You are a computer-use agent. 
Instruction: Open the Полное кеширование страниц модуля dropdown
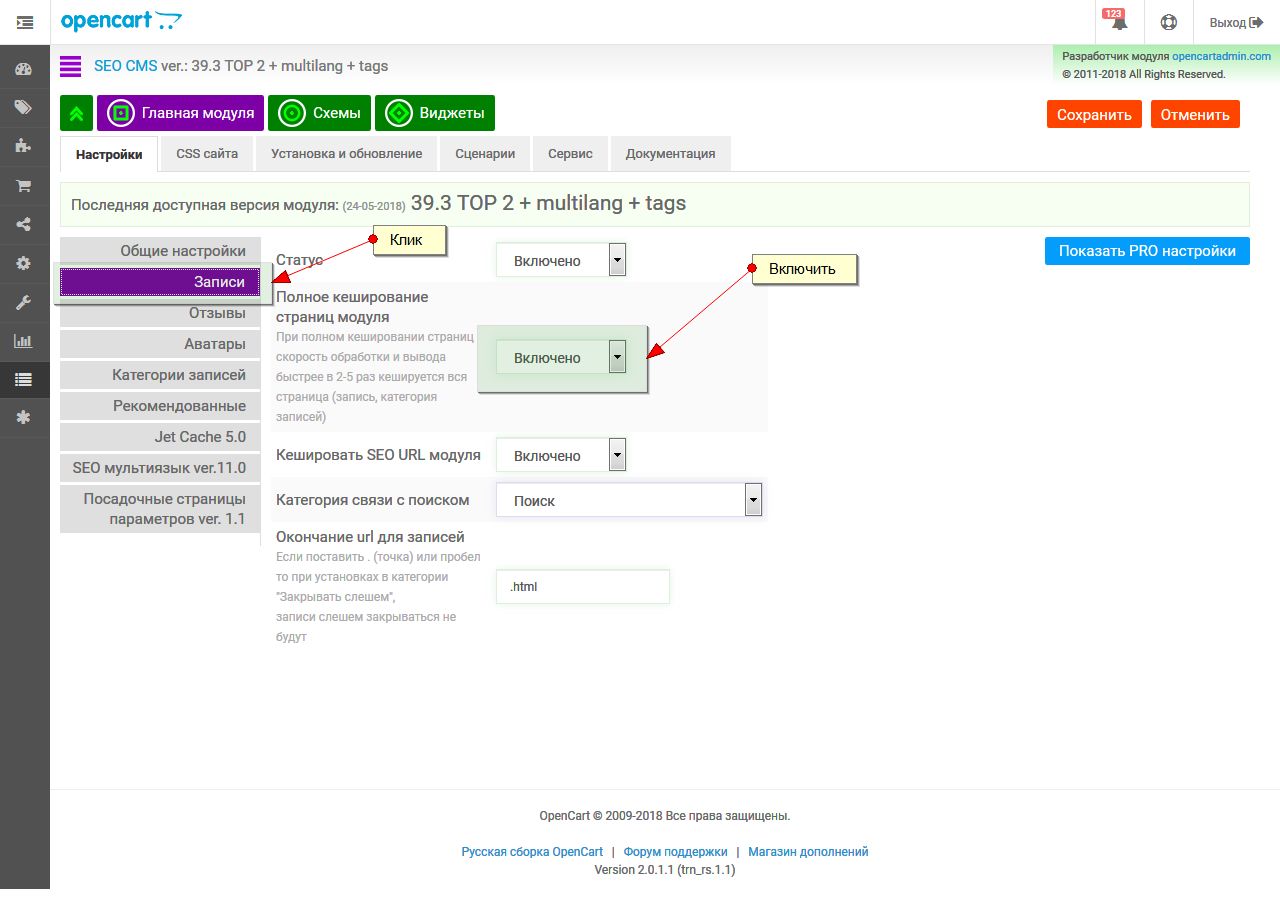click(561, 357)
